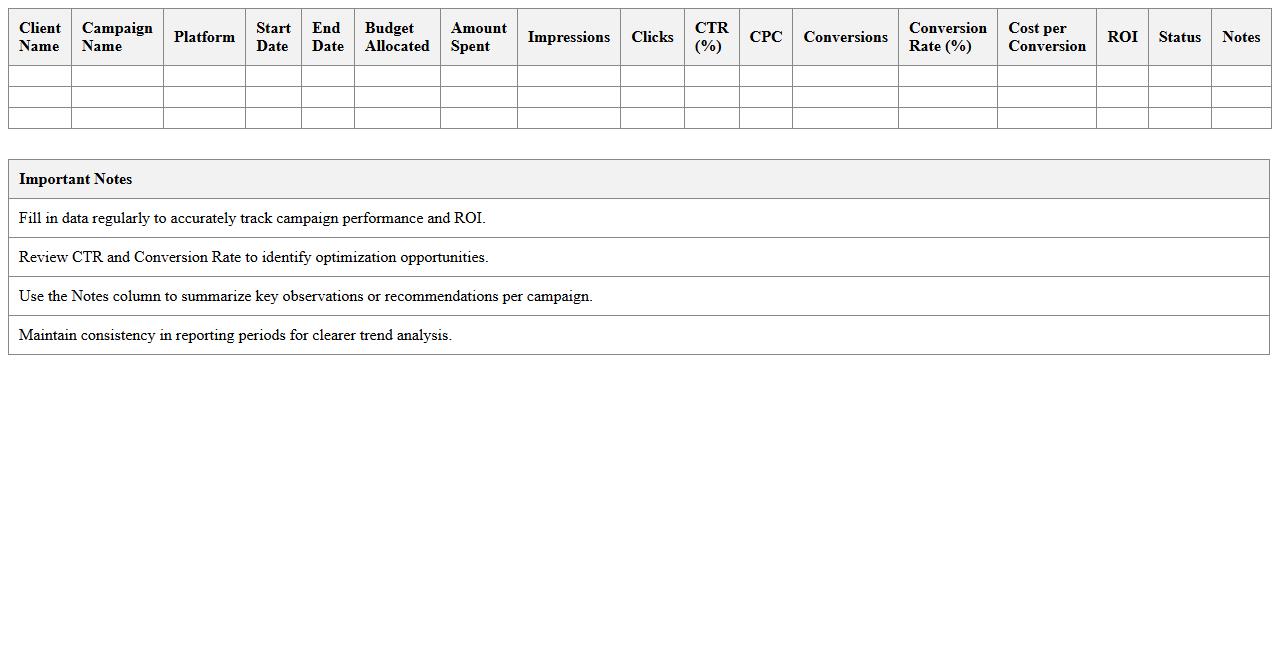Click the CPC column header
Viewport: 1278px width, 650px height.
[765, 37]
